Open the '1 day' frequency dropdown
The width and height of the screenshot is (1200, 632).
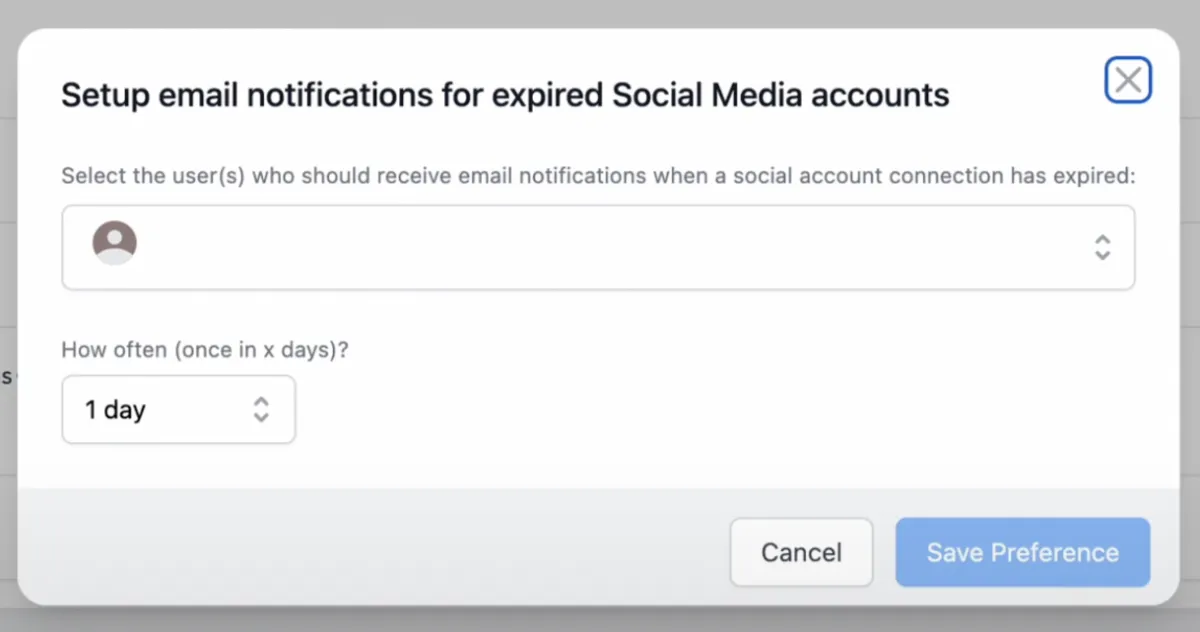click(179, 409)
